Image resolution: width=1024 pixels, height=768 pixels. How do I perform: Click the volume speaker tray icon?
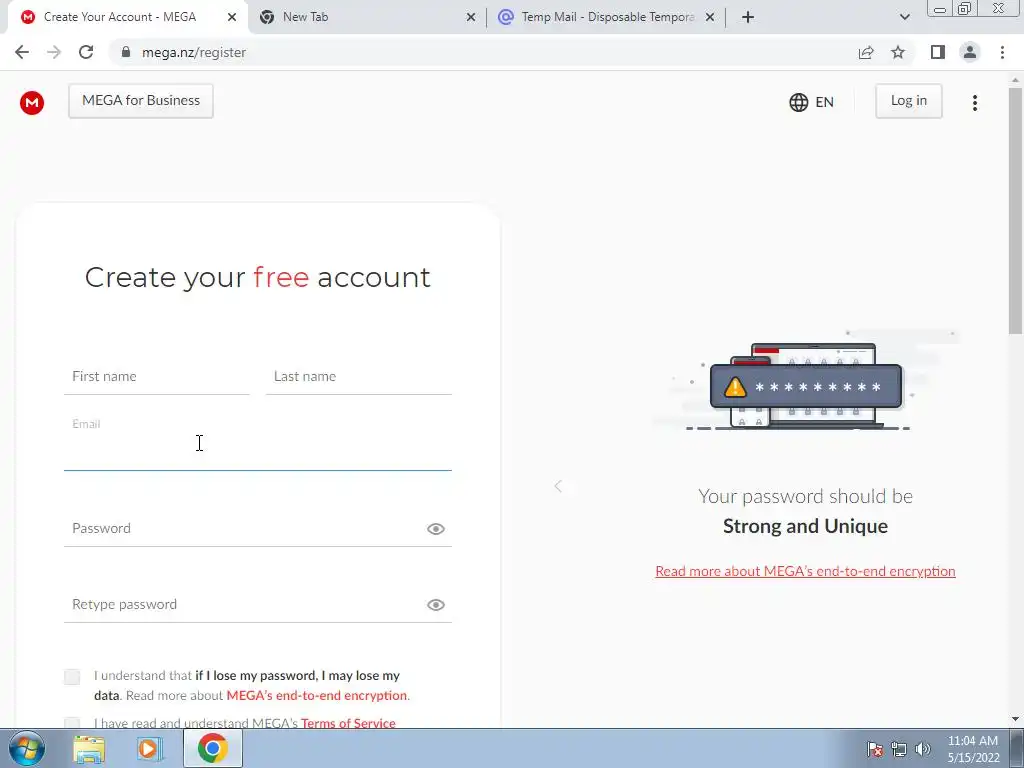click(x=922, y=749)
